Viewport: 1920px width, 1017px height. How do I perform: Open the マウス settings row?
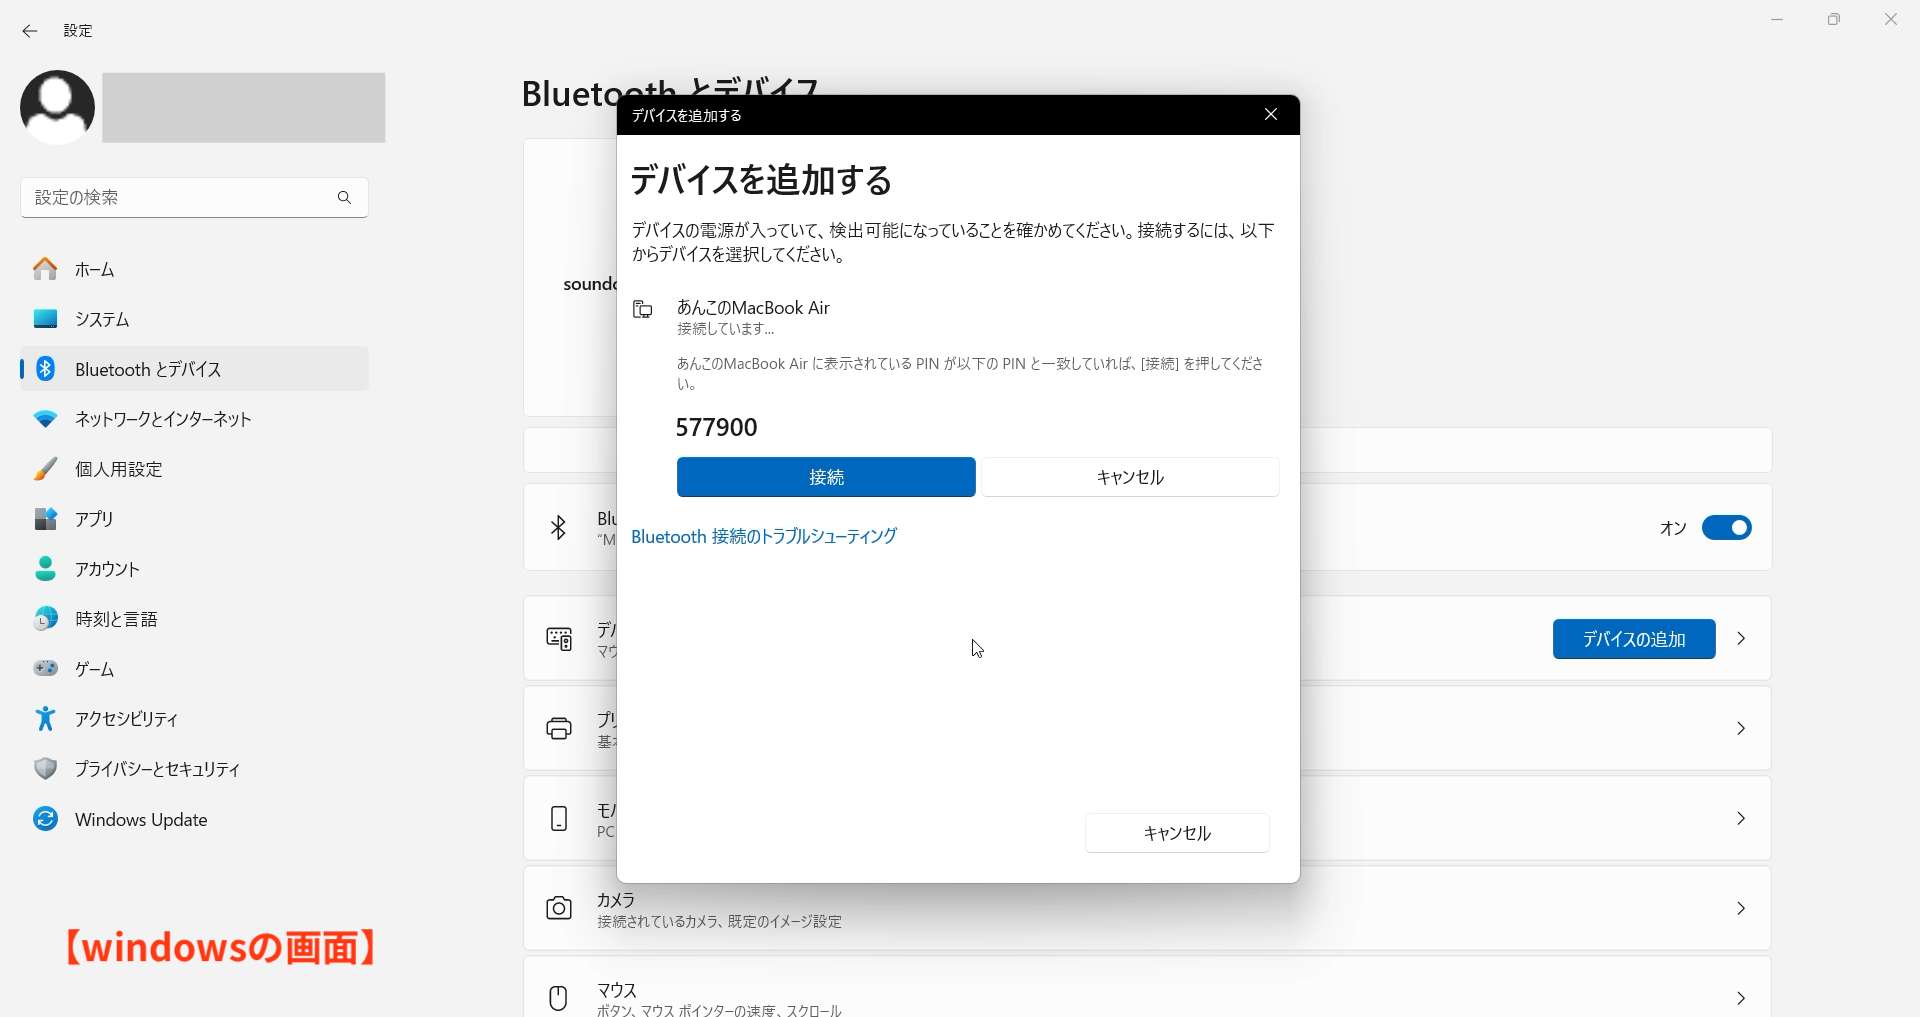click(x=1147, y=987)
